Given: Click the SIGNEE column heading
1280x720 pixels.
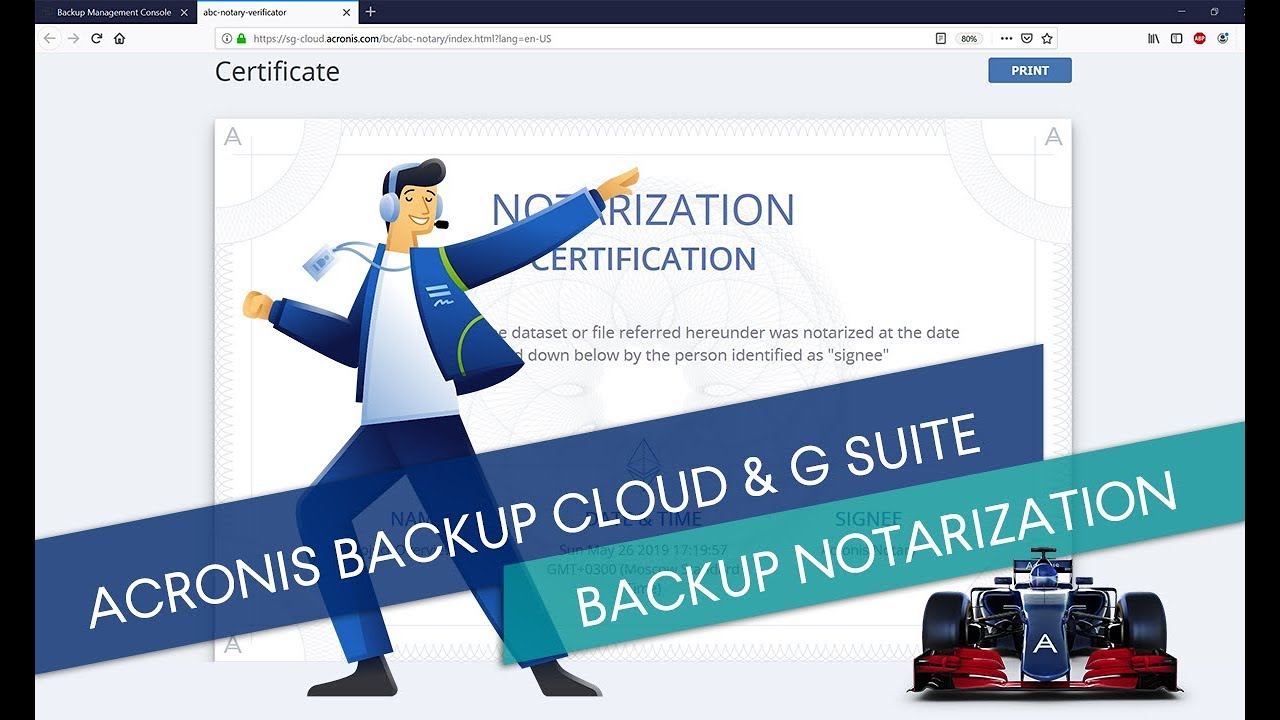Looking at the screenshot, I should (x=868, y=518).
